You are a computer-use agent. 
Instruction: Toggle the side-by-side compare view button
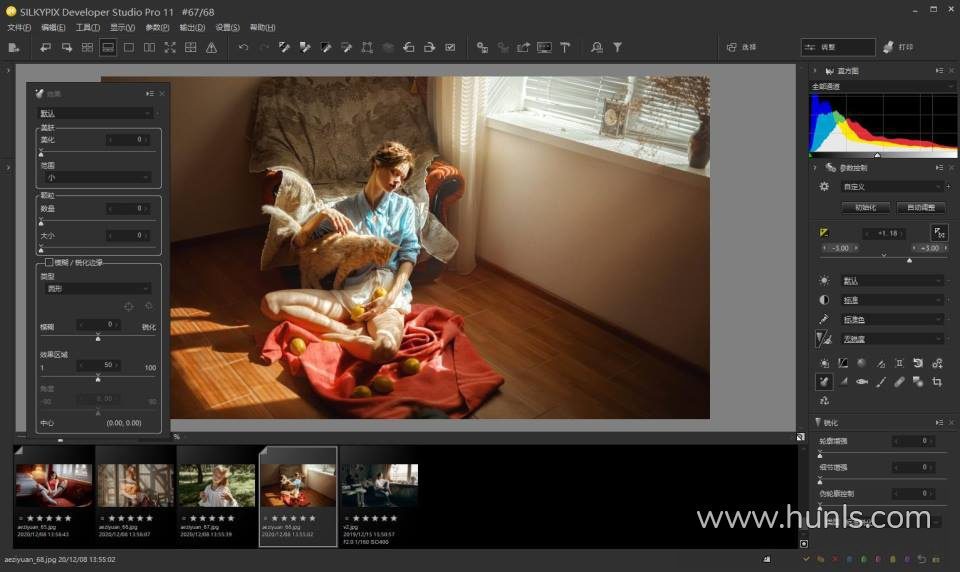pos(149,47)
